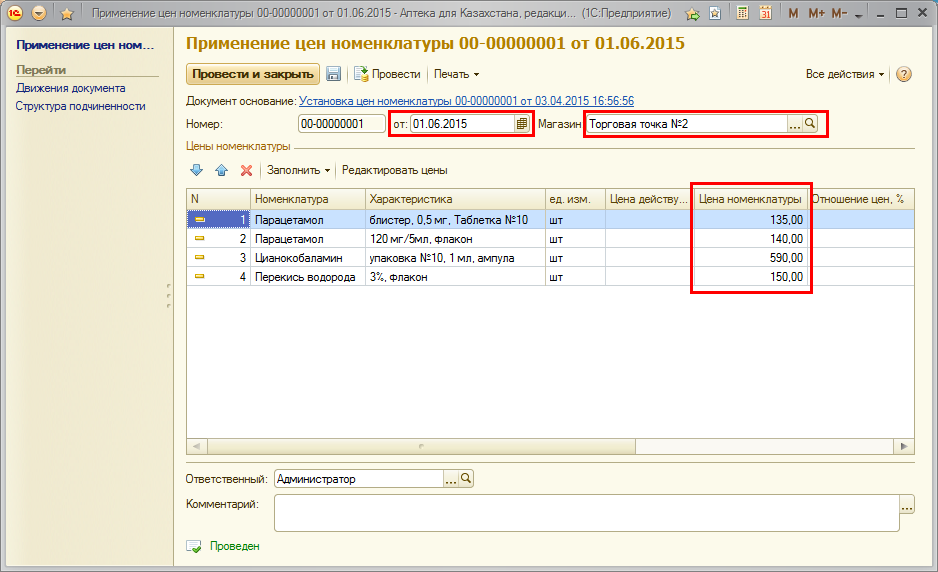Click the Провести и закрыть button
Screen dimensions: 938x572
253,74
